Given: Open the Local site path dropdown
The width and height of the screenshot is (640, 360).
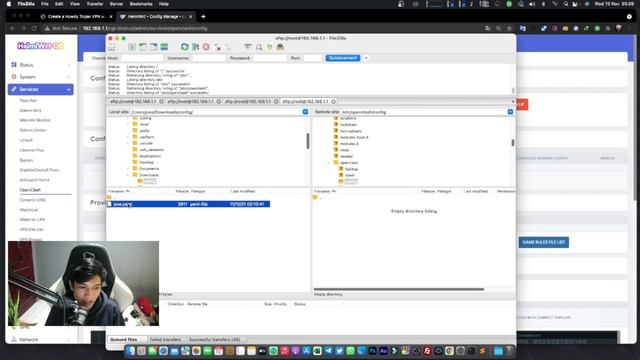Looking at the screenshot, I should point(305,111).
